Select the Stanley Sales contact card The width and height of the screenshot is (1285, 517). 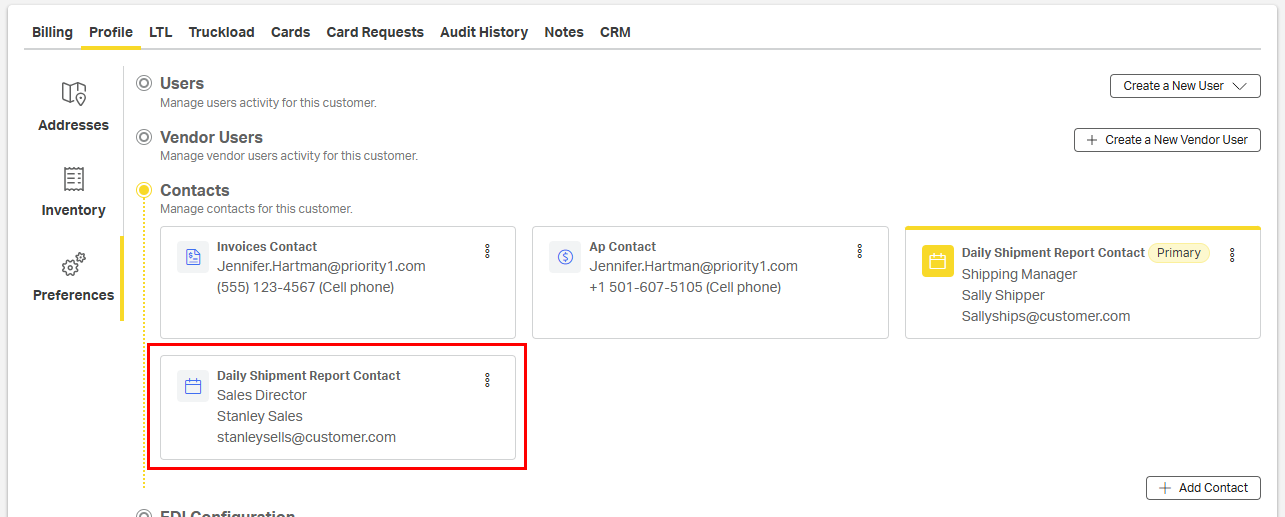click(x=338, y=420)
